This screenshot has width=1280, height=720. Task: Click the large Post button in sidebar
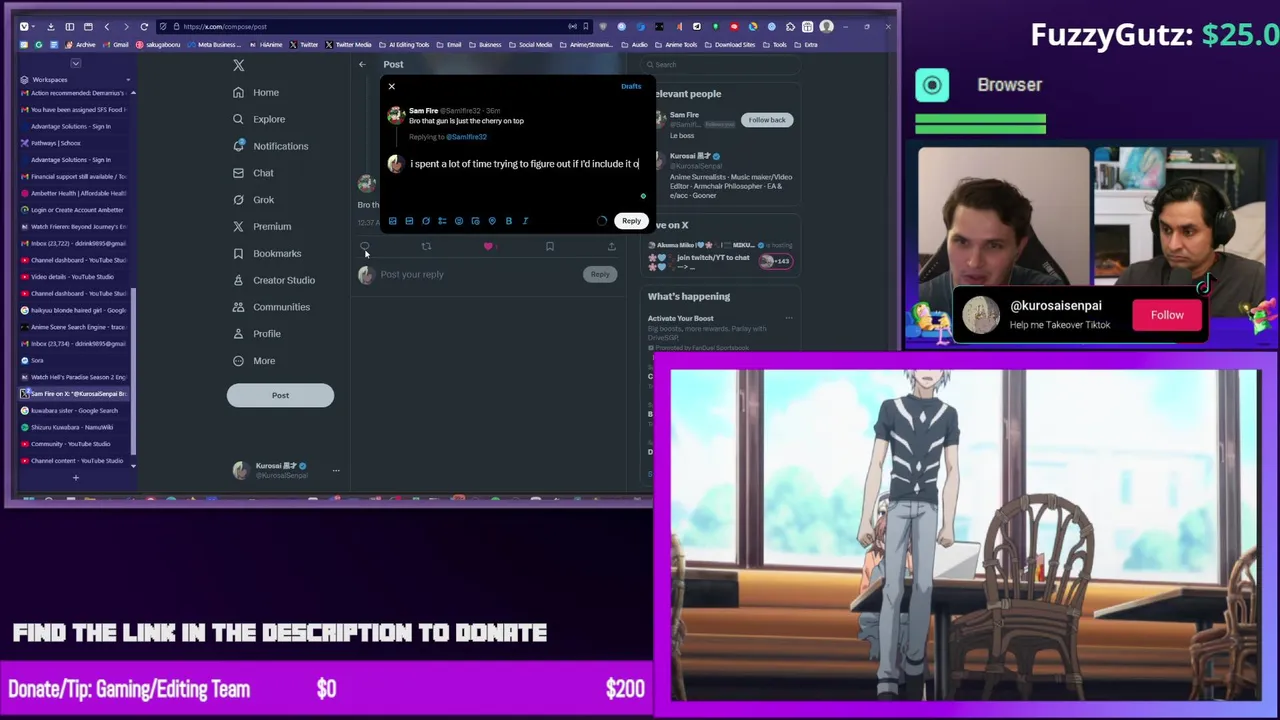pyautogui.click(x=280, y=395)
